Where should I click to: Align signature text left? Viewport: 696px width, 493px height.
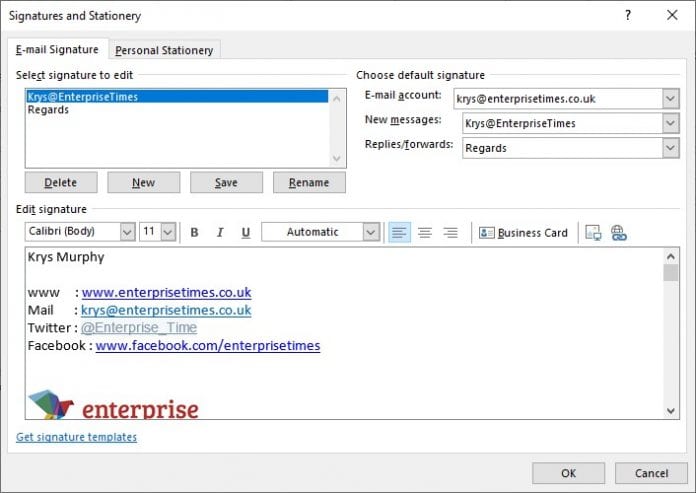pos(399,232)
